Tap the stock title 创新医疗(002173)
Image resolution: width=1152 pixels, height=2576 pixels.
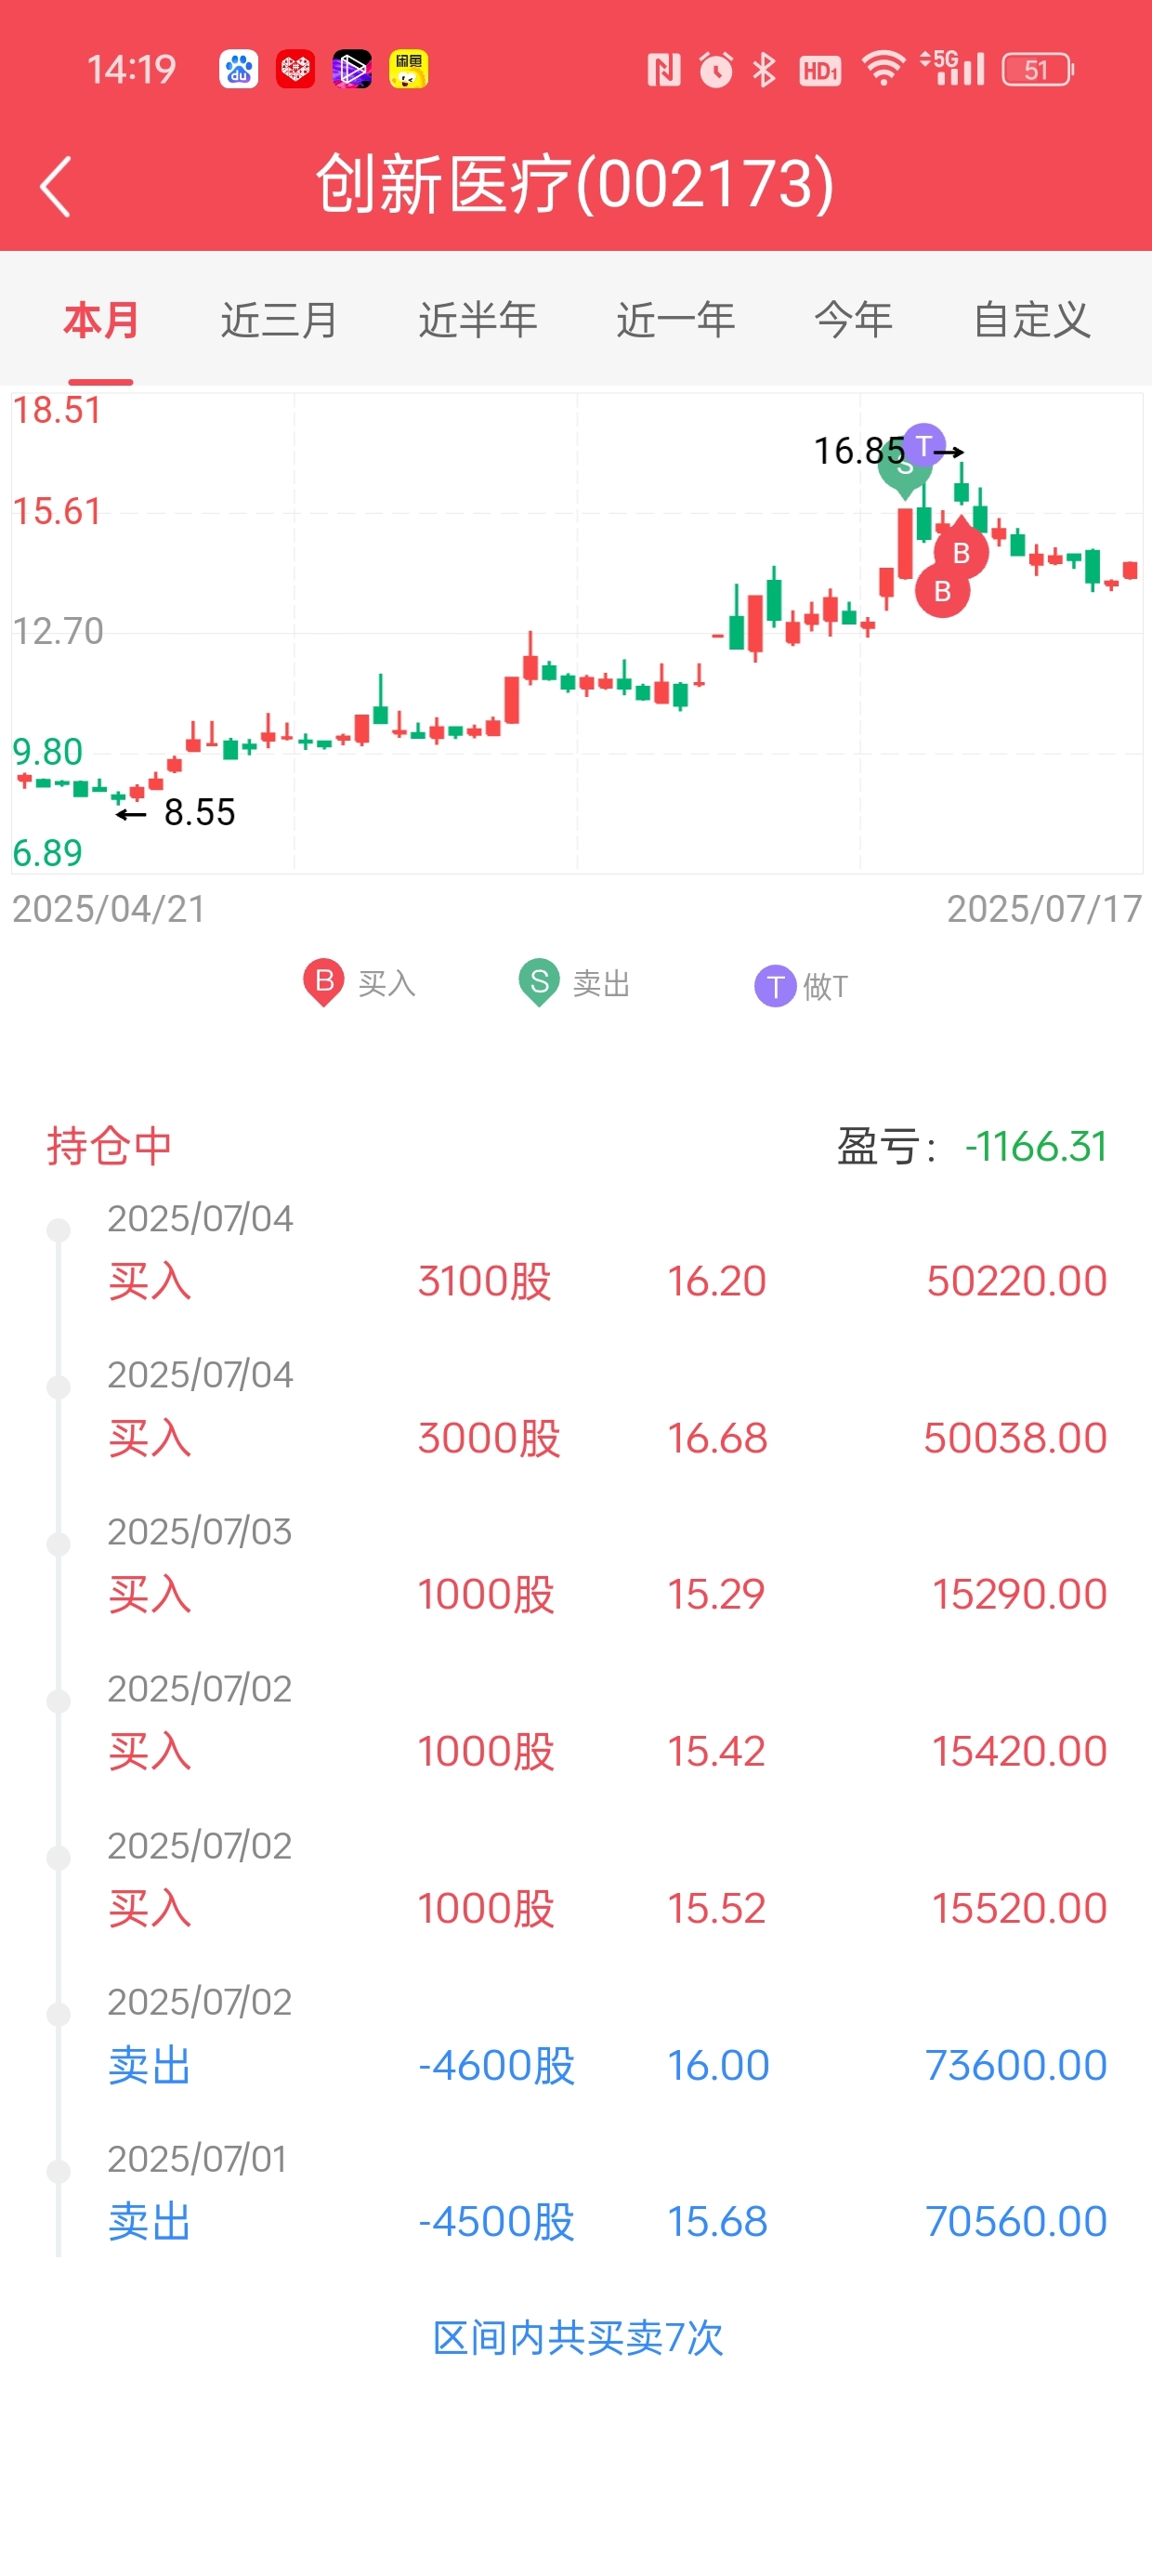coord(575,185)
